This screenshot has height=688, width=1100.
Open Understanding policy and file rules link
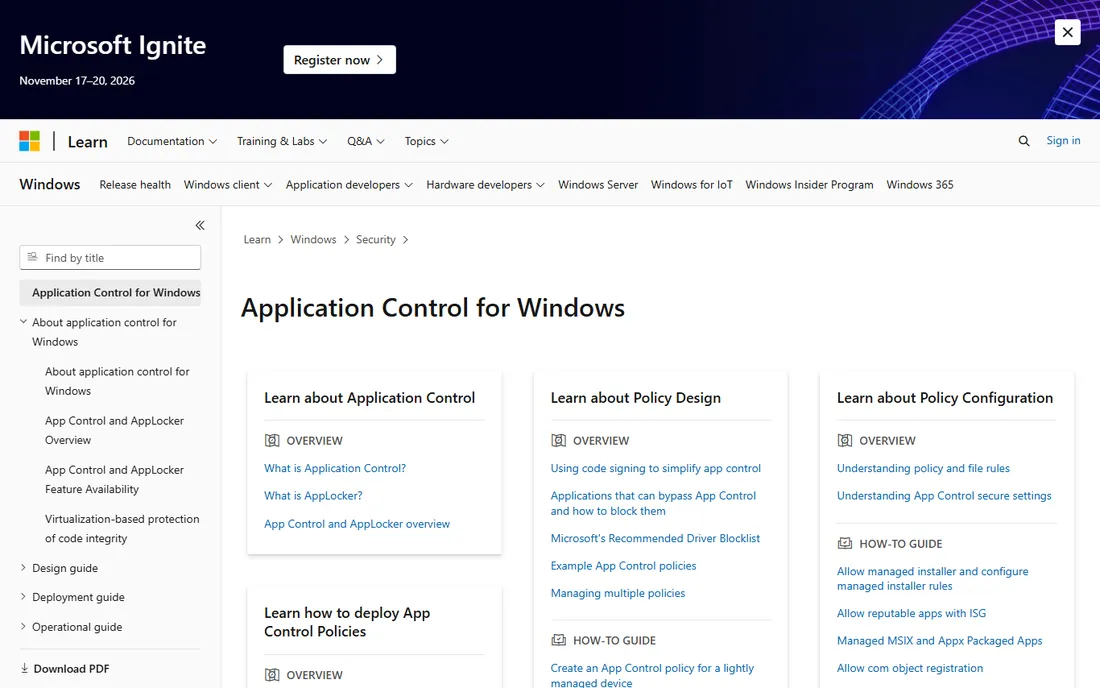point(923,468)
